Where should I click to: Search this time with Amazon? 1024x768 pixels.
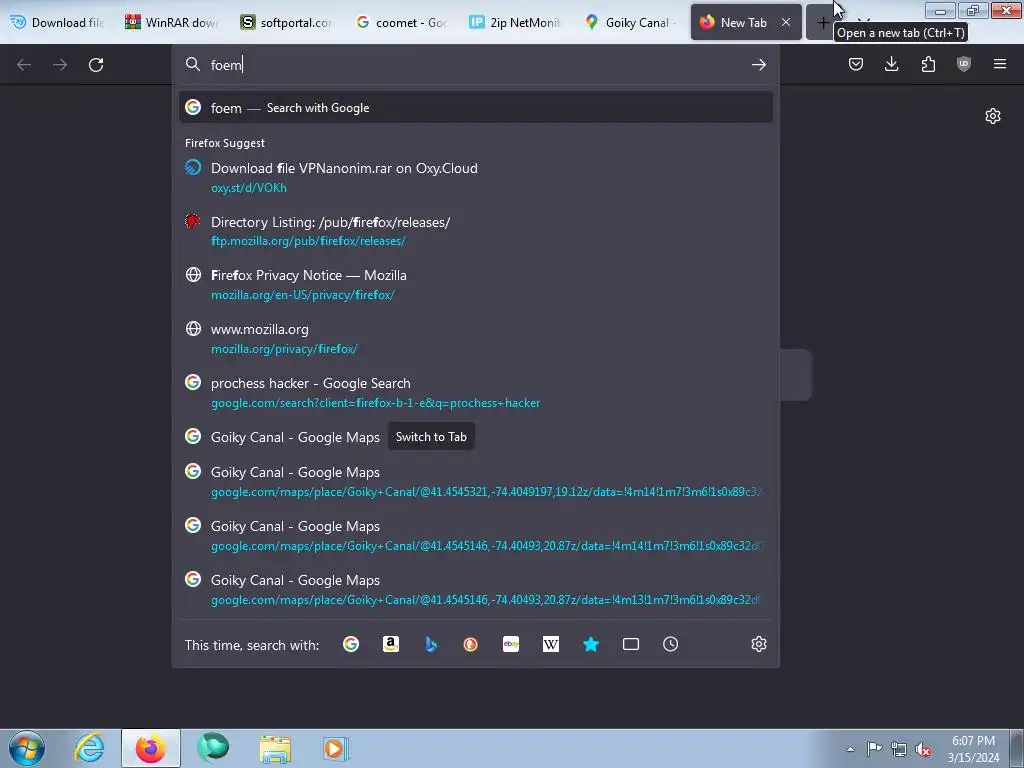(391, 645)
